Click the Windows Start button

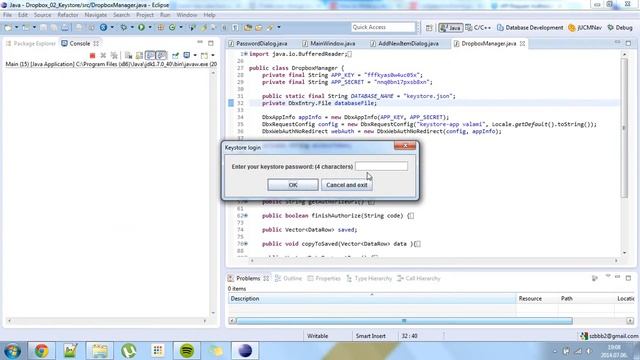12,351
